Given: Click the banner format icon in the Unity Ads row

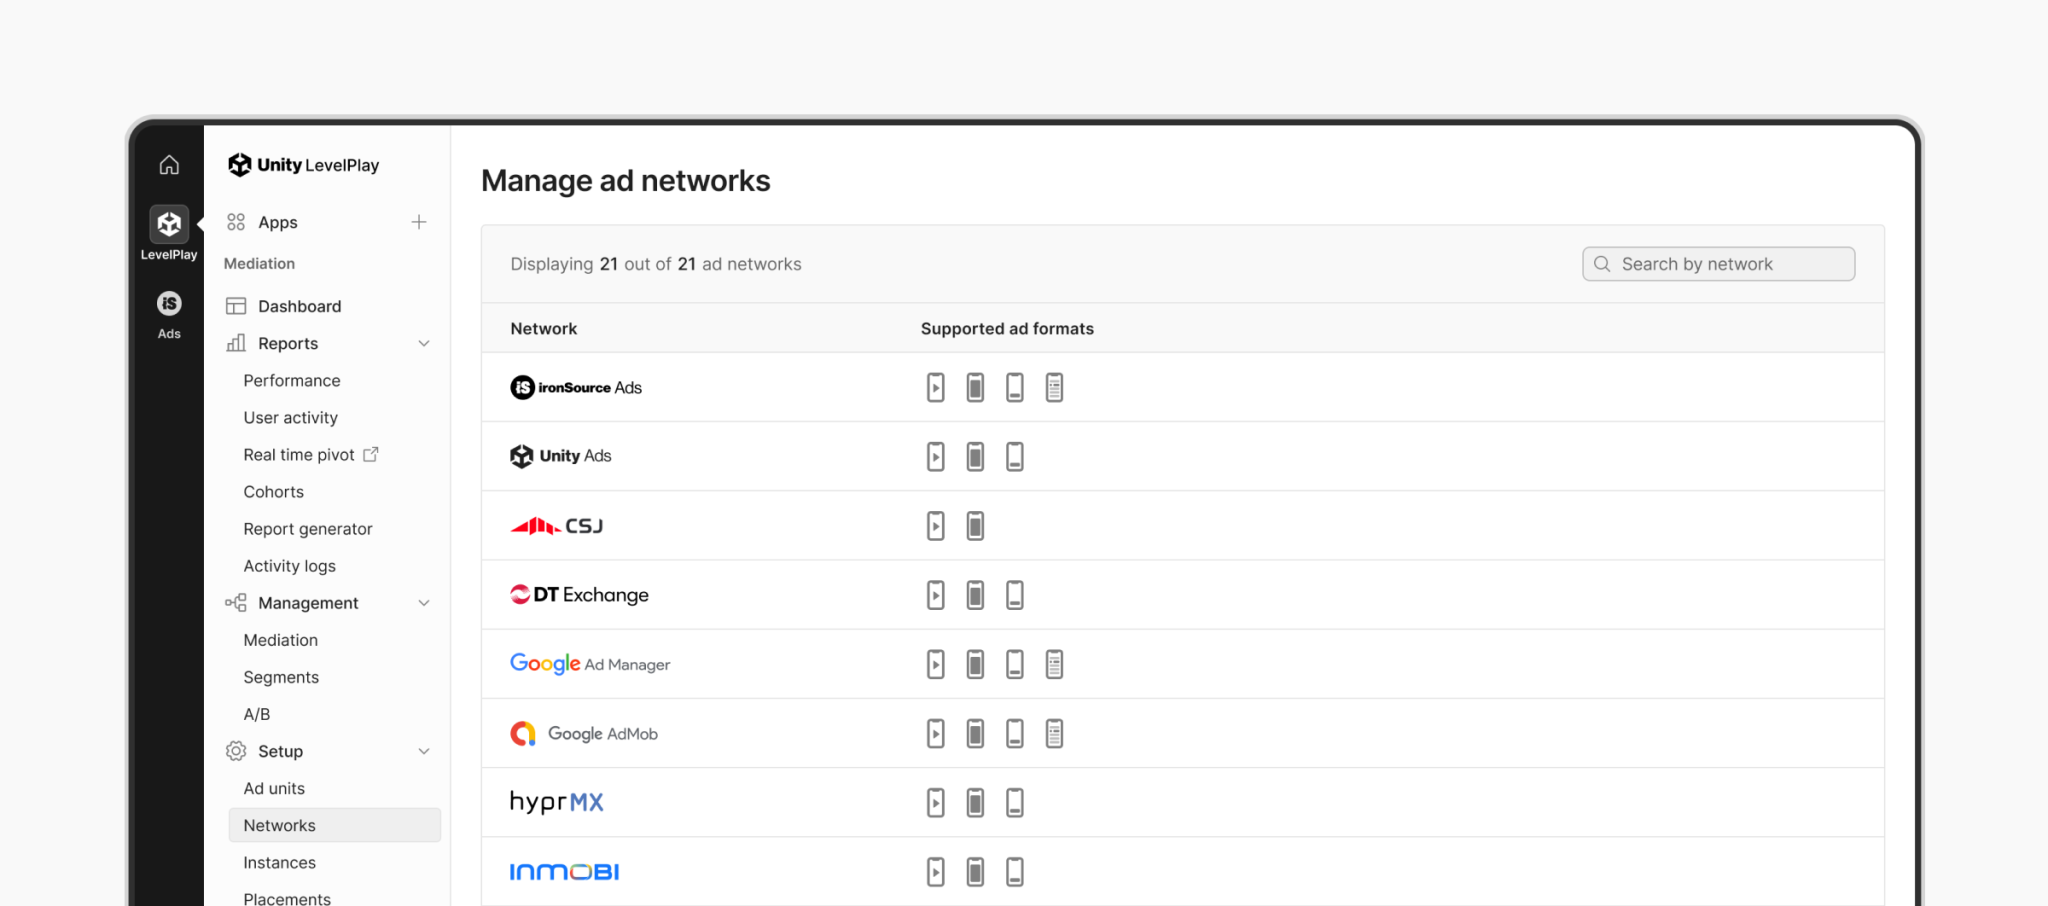Looking at the screenshot, I should 1015,456.
